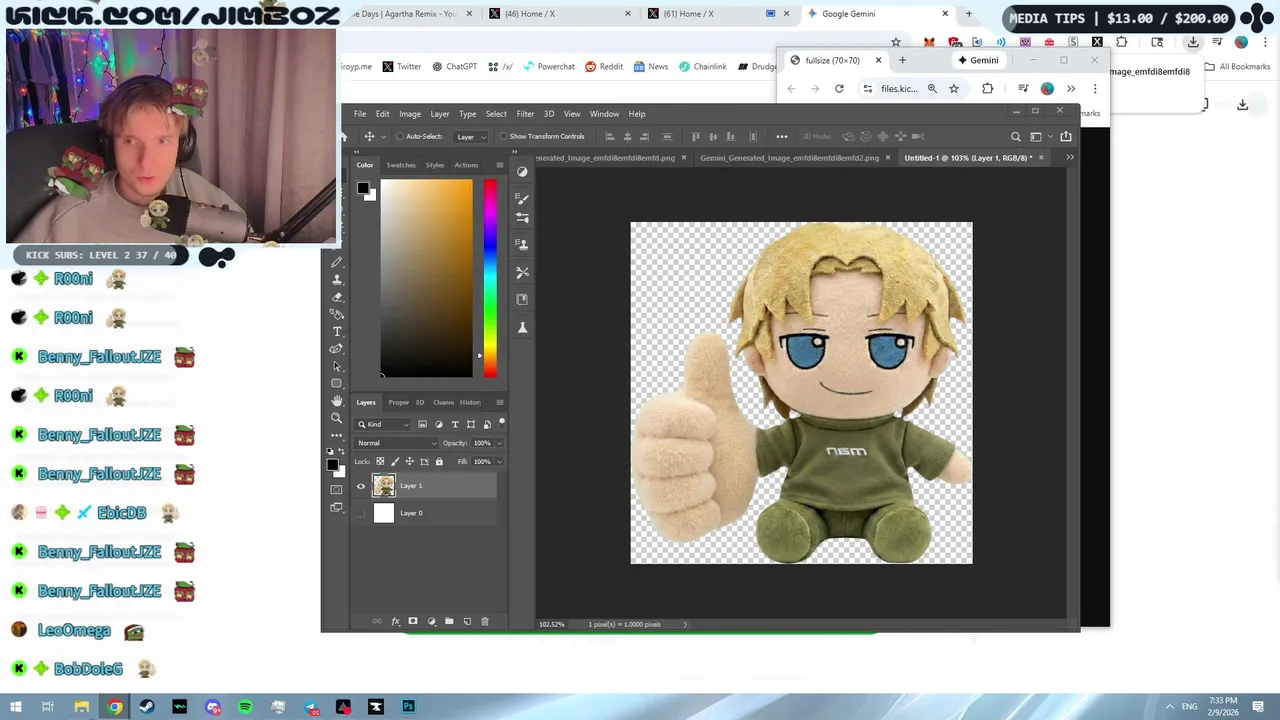Open the Opacity slider dropdown arrow
1280x720 pixels.
tap(499, 443)
